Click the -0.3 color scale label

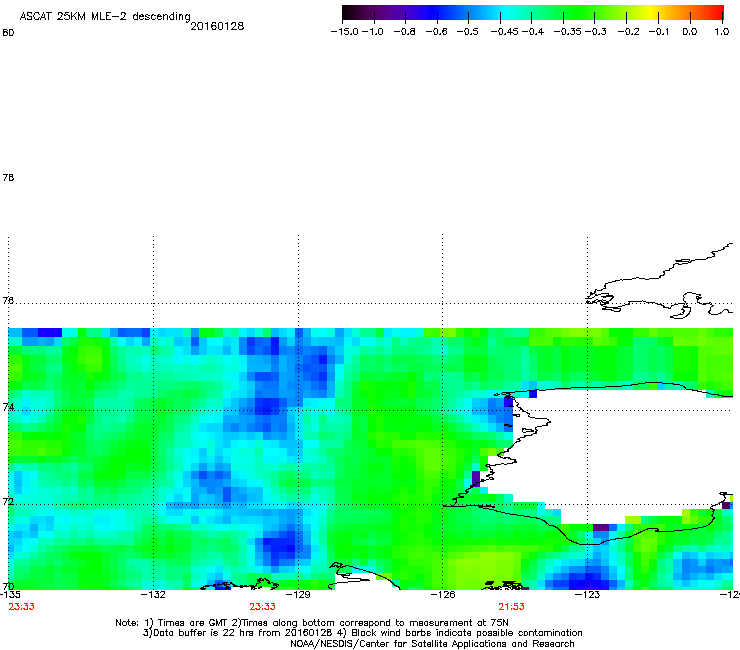pyautogui.click(x=596, y=32)
